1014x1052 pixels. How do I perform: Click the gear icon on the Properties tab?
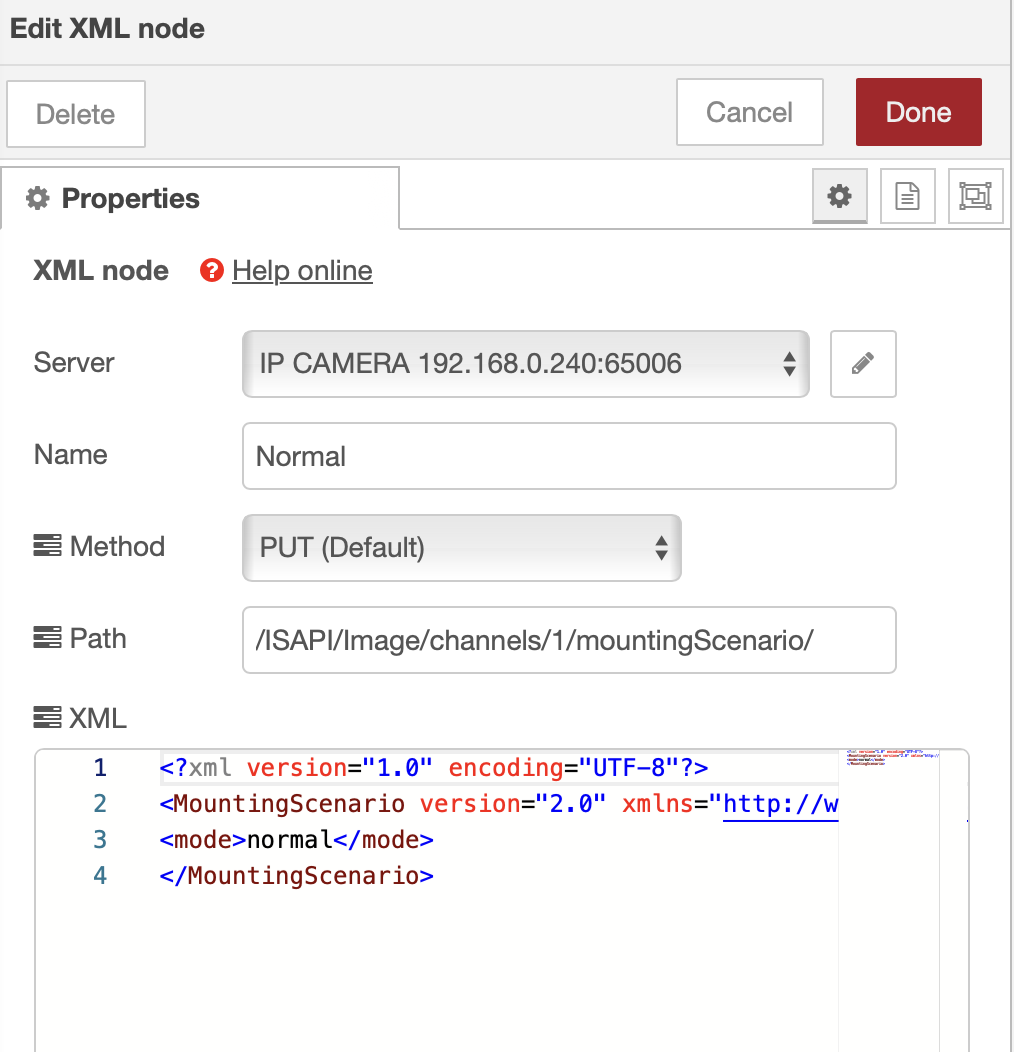click(x=37, y=197)
